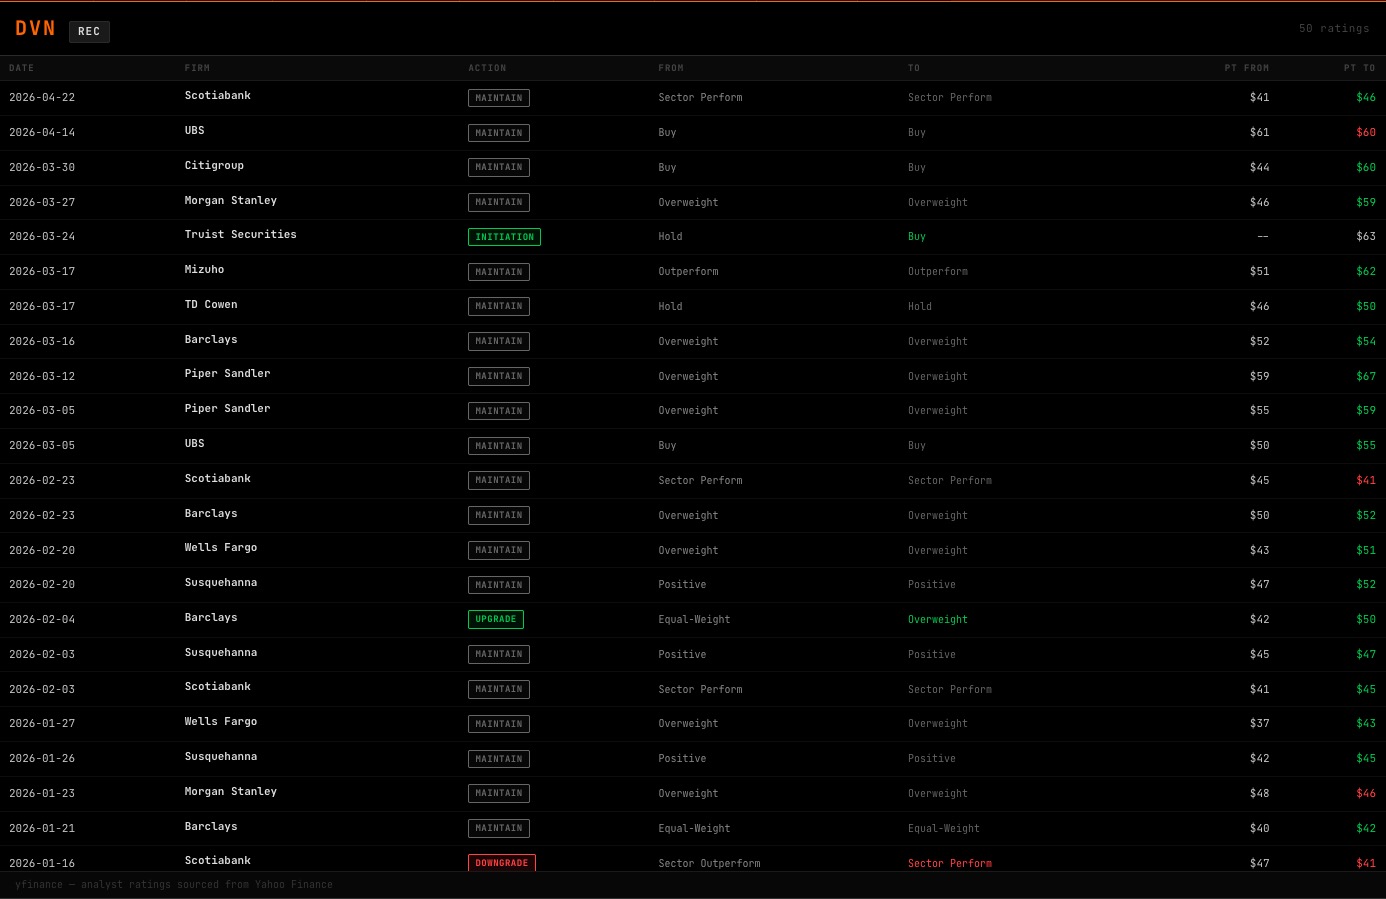Click the date 2026-03-30
The width and height of the screenshot is (1386, 899).
point(42,168)
